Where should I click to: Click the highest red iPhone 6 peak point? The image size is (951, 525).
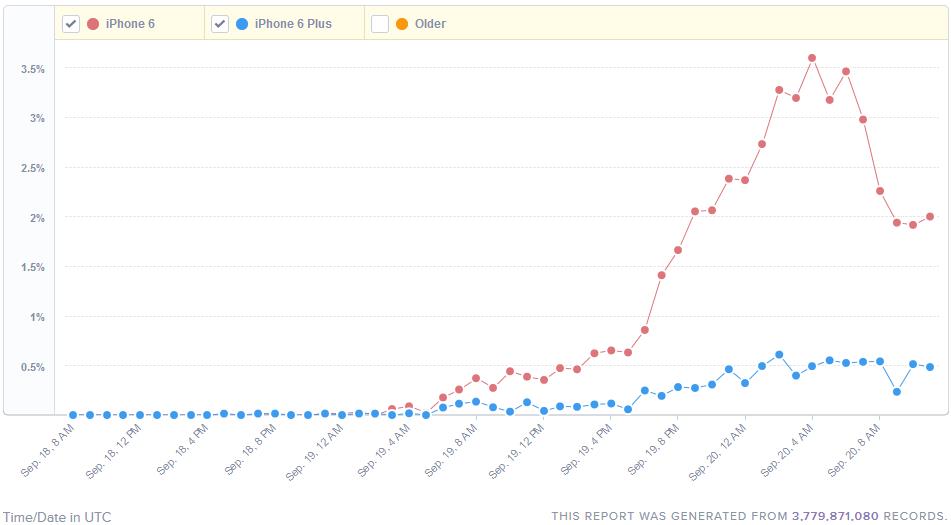tap(812, 58)
